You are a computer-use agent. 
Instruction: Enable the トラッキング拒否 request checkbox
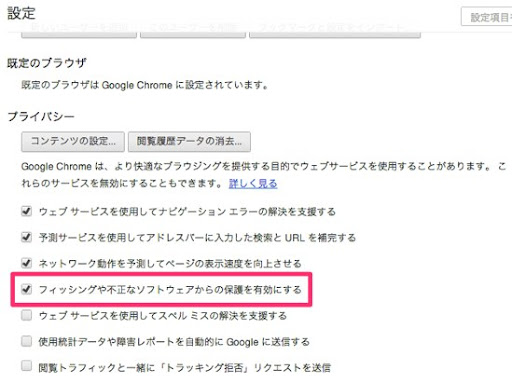tap(26, 366)
